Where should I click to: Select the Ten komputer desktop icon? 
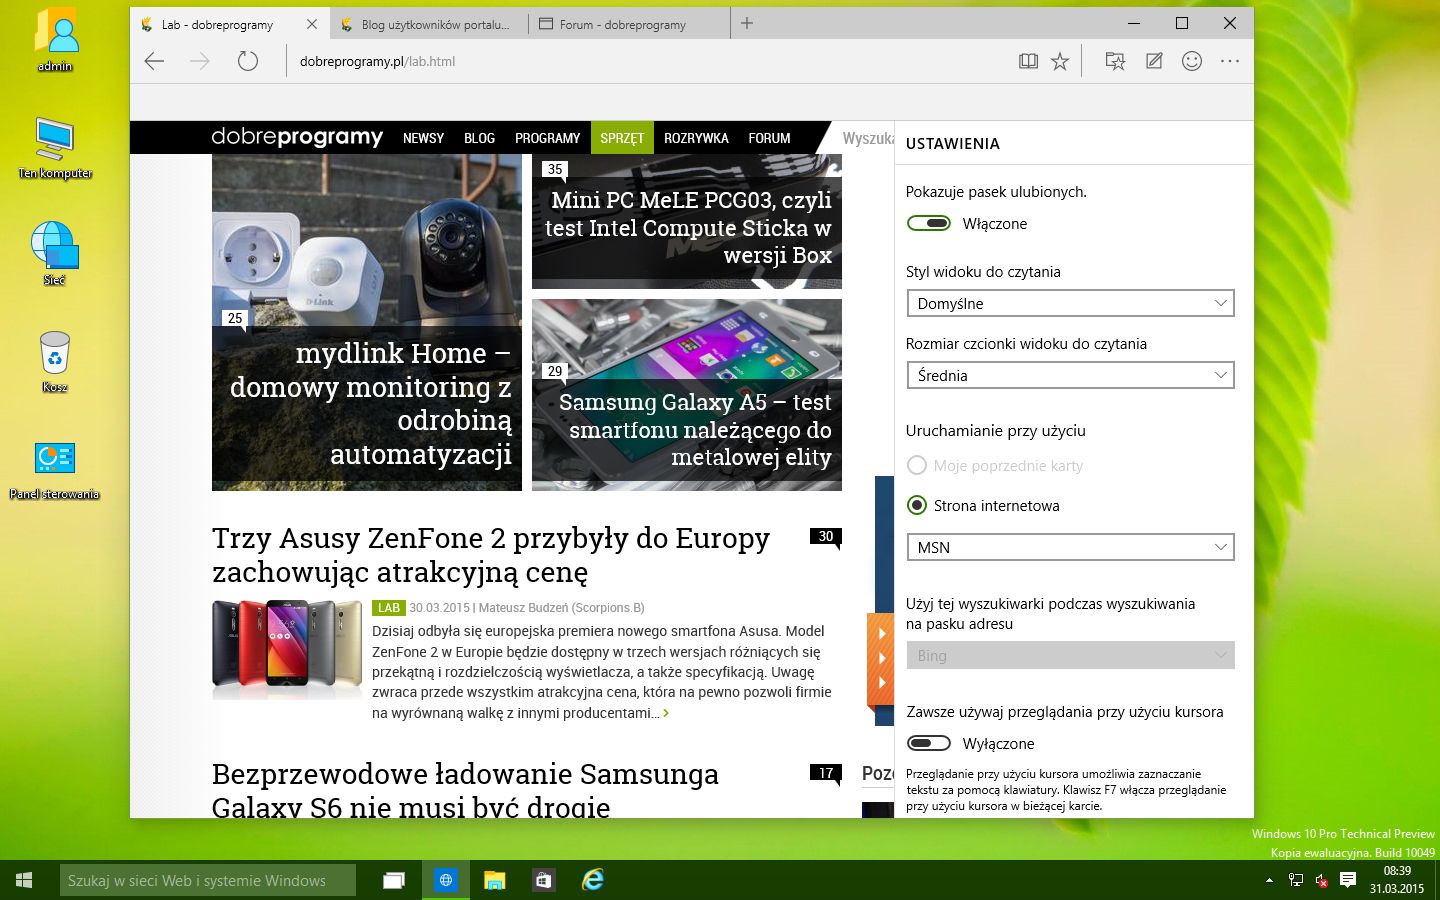pos(55,148)
